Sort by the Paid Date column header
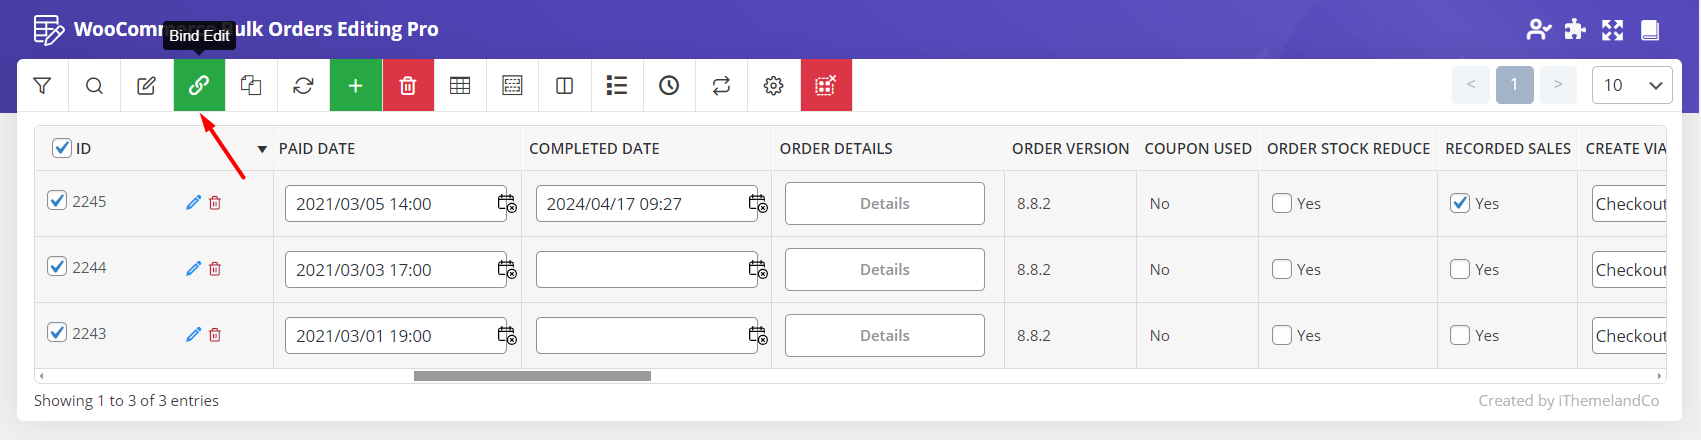Image resolution: width=1701 pixels, height=440 pixels. click(317, 149)
